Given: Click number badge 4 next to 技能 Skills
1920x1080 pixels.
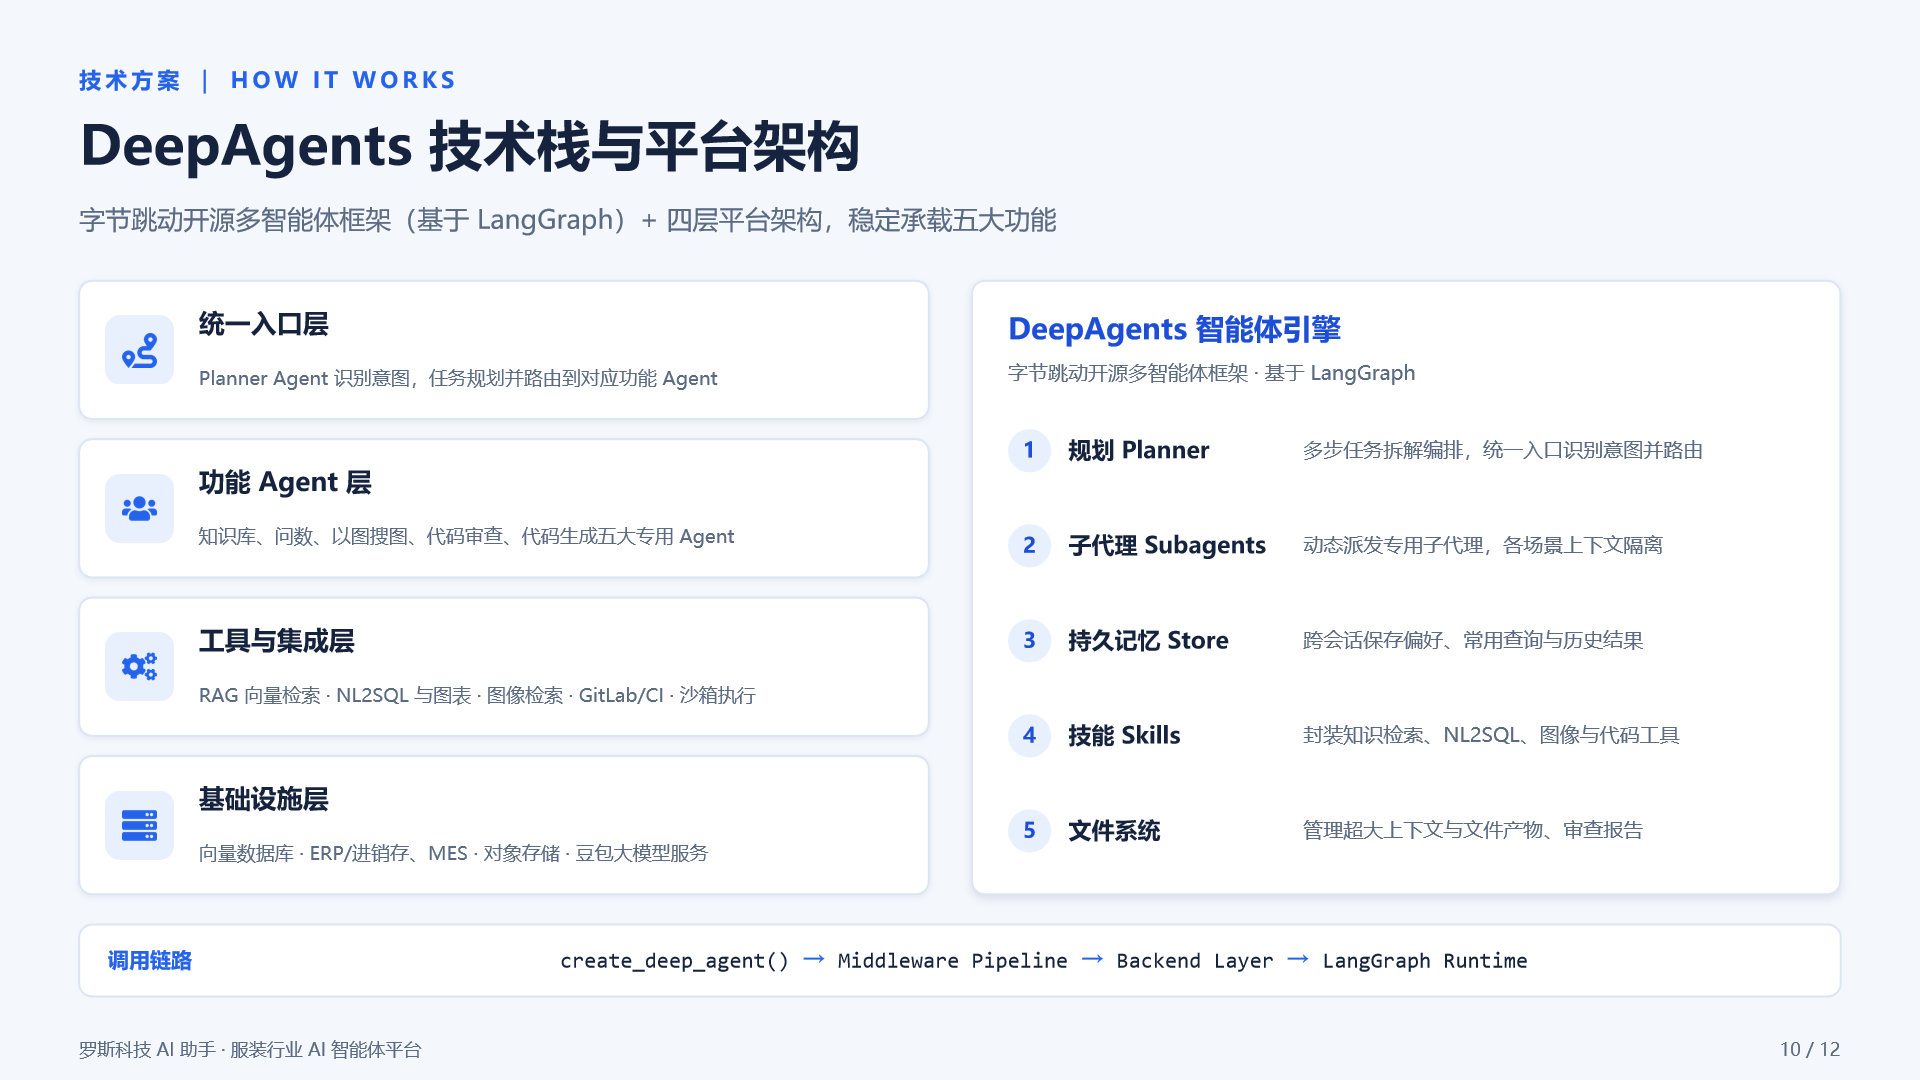Looking at the screenshot, I should click(x=1029, y=735).
